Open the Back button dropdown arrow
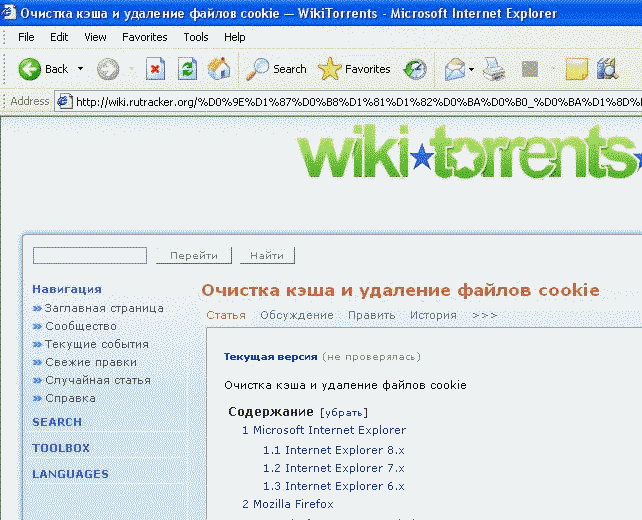Screen dimensions: 642x520 [81, 69]
